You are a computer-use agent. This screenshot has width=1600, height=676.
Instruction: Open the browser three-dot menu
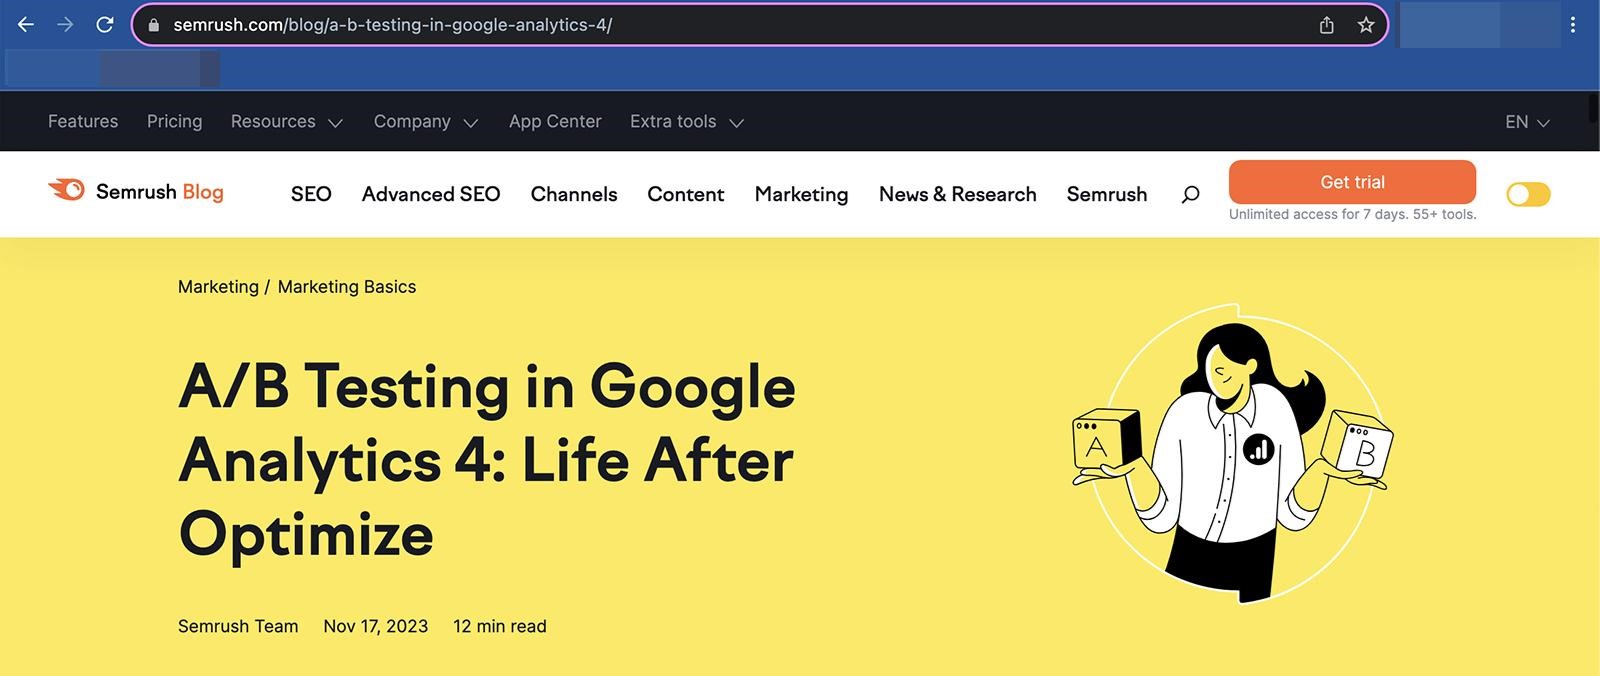coord(1573,25)
